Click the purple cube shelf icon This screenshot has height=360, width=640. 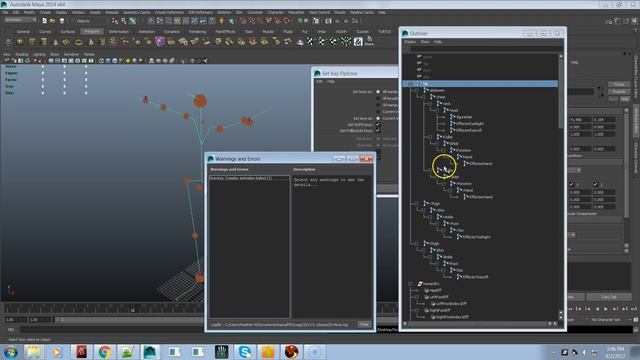tap(160, 41)
